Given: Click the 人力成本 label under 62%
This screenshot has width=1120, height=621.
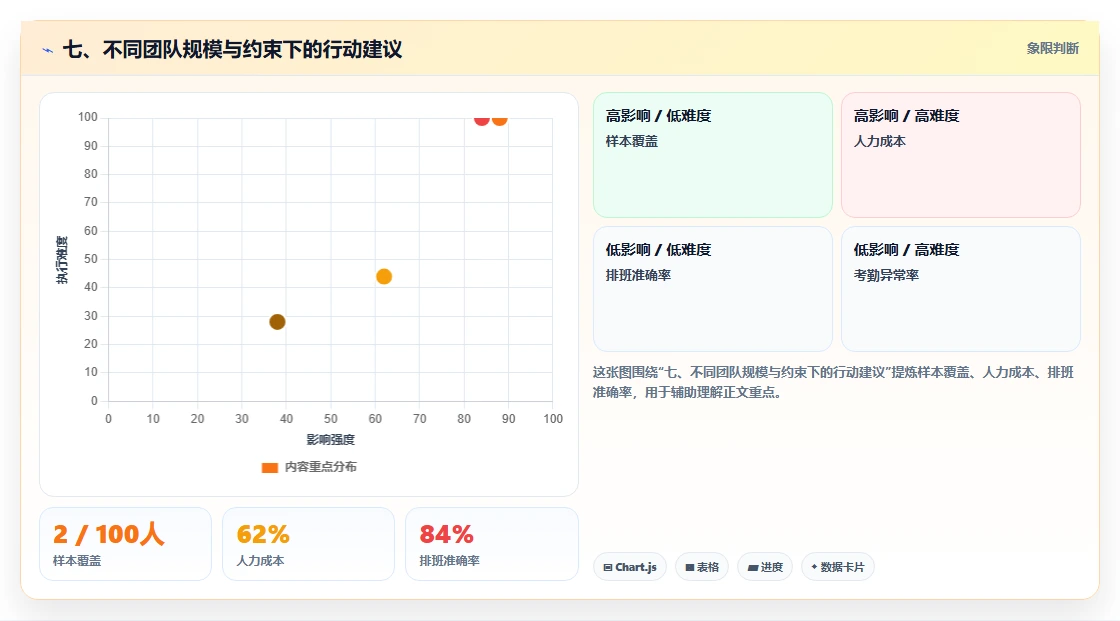Looking at the screenshot, I should click(x=261, y=561).
